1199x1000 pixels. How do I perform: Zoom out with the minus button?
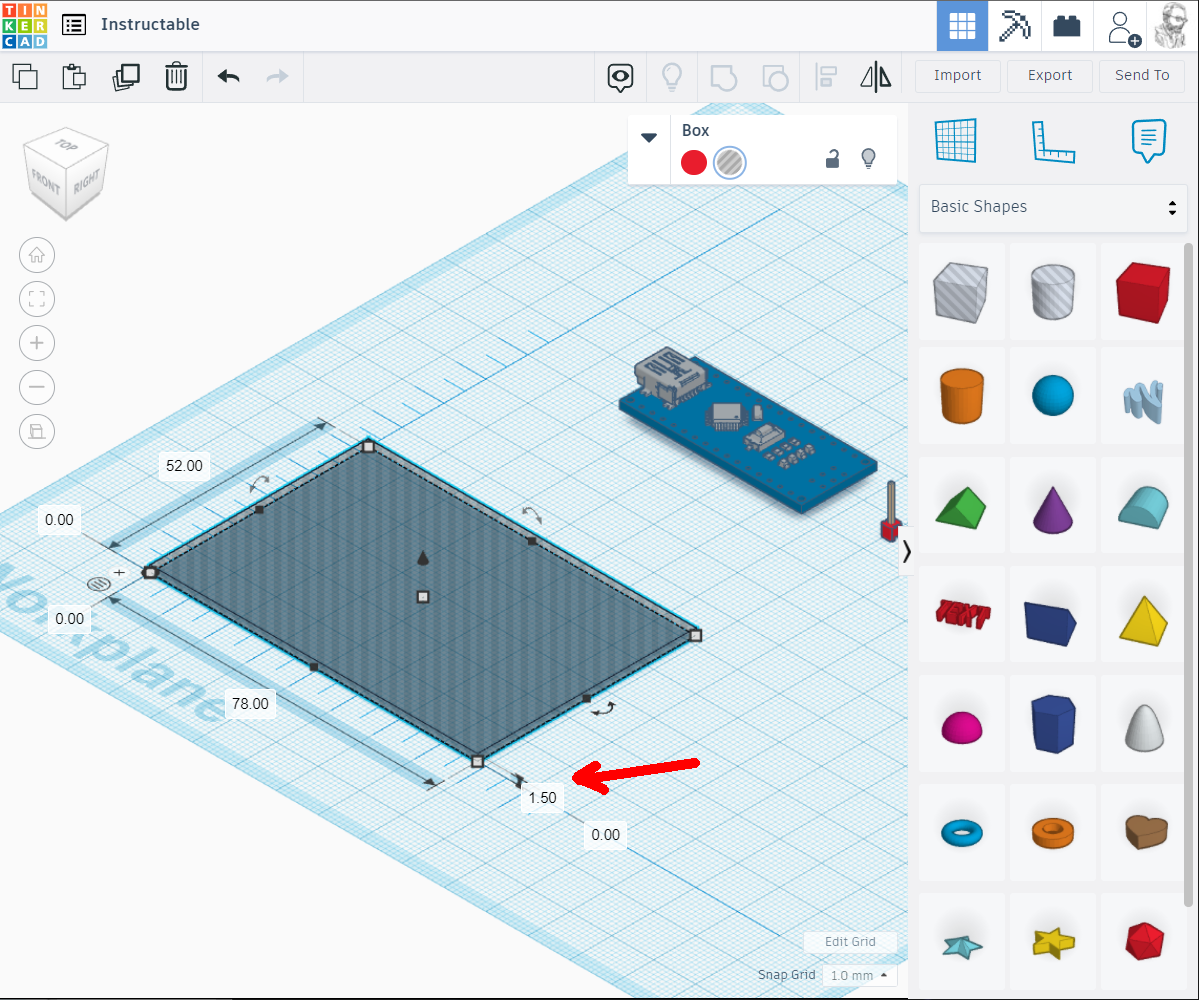pos(37,388)
